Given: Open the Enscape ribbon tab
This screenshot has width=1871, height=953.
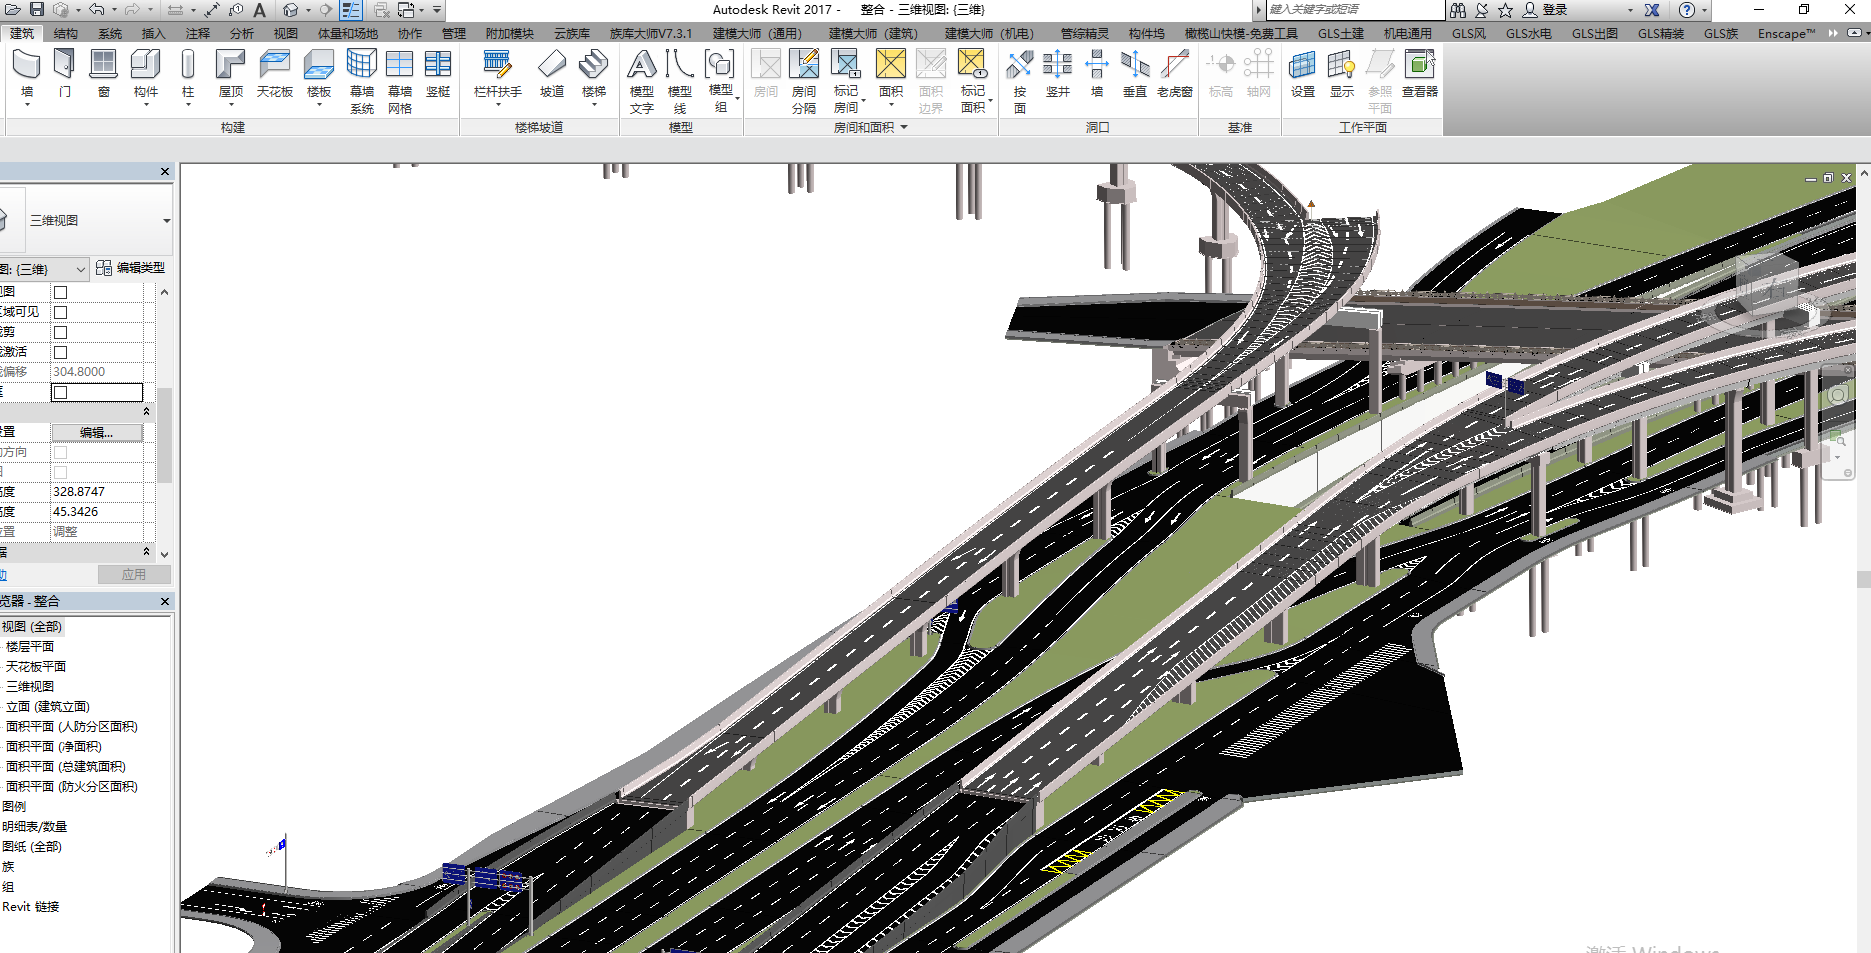Looking at the screenshot, I should 1786,33.
